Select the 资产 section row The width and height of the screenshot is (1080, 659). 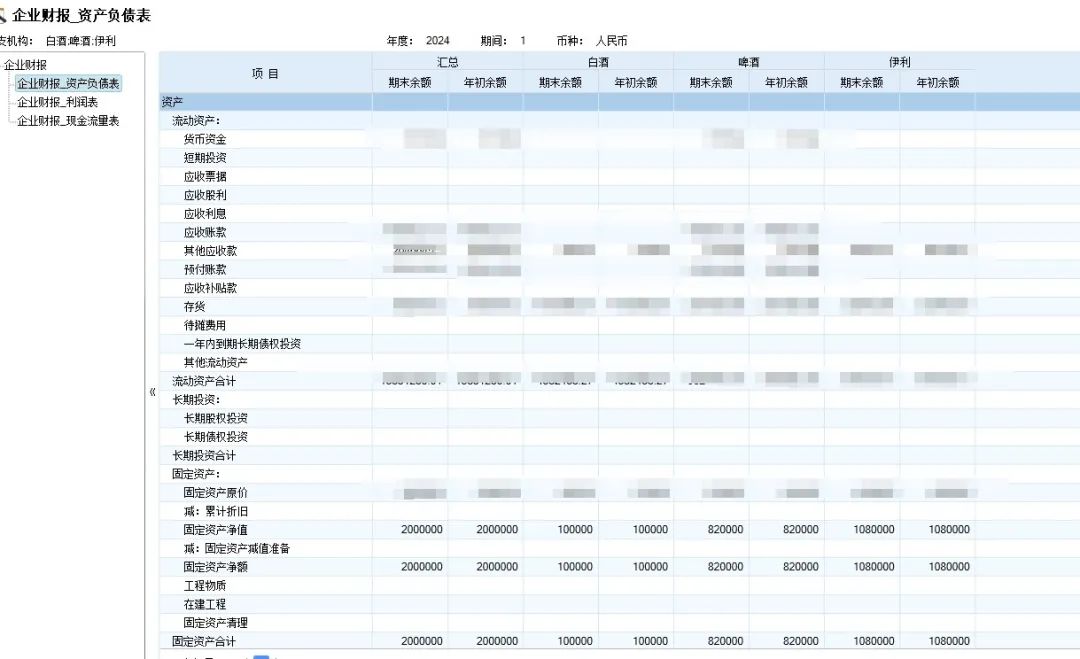(x=172, y=102)
